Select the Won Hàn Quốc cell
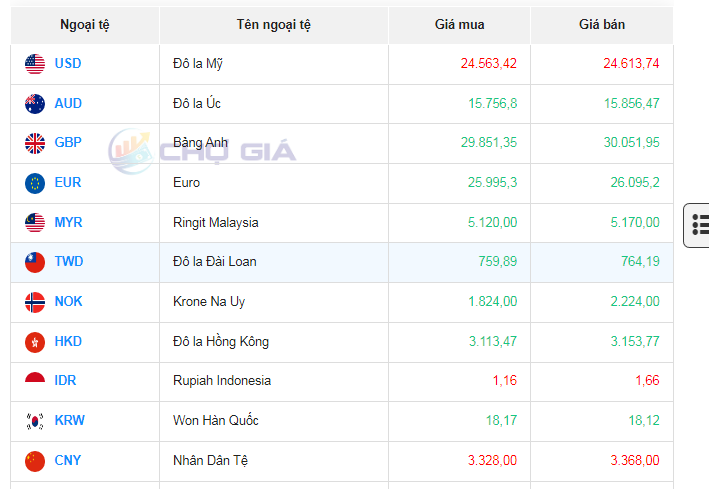 coord(274,421)
